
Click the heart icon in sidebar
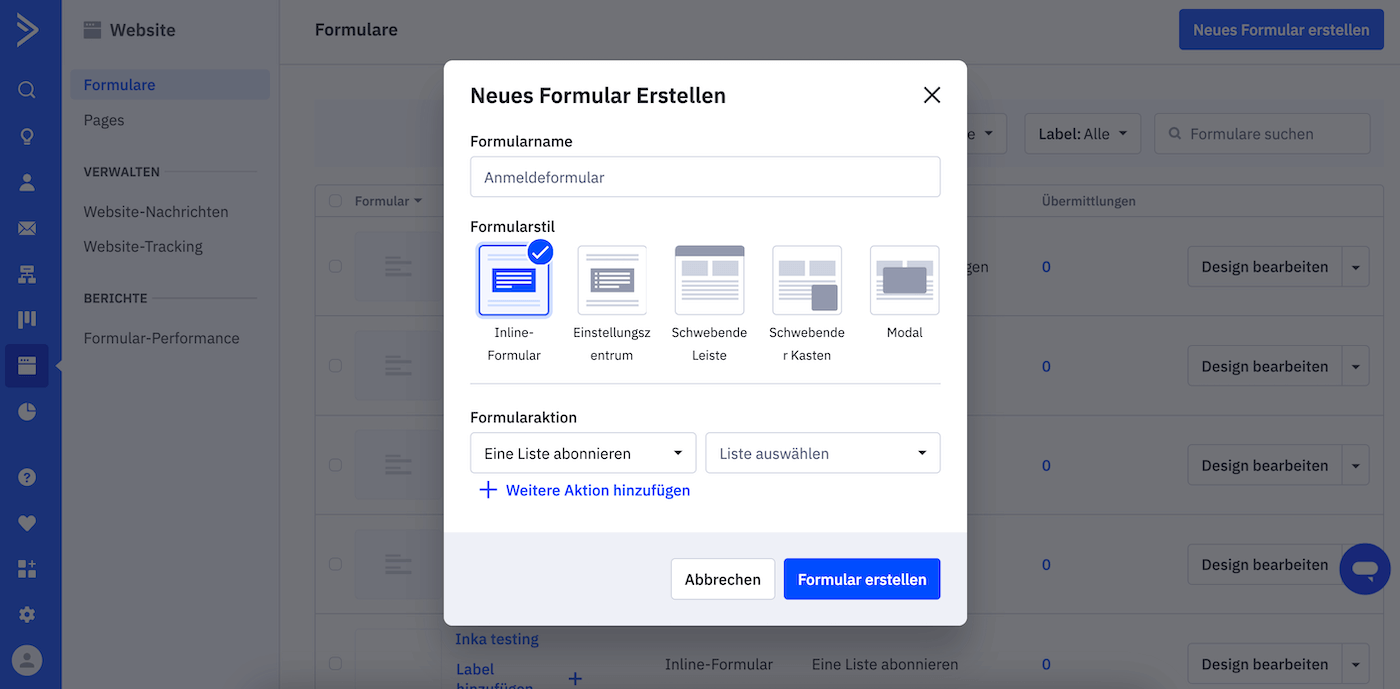tap(27, 523)
